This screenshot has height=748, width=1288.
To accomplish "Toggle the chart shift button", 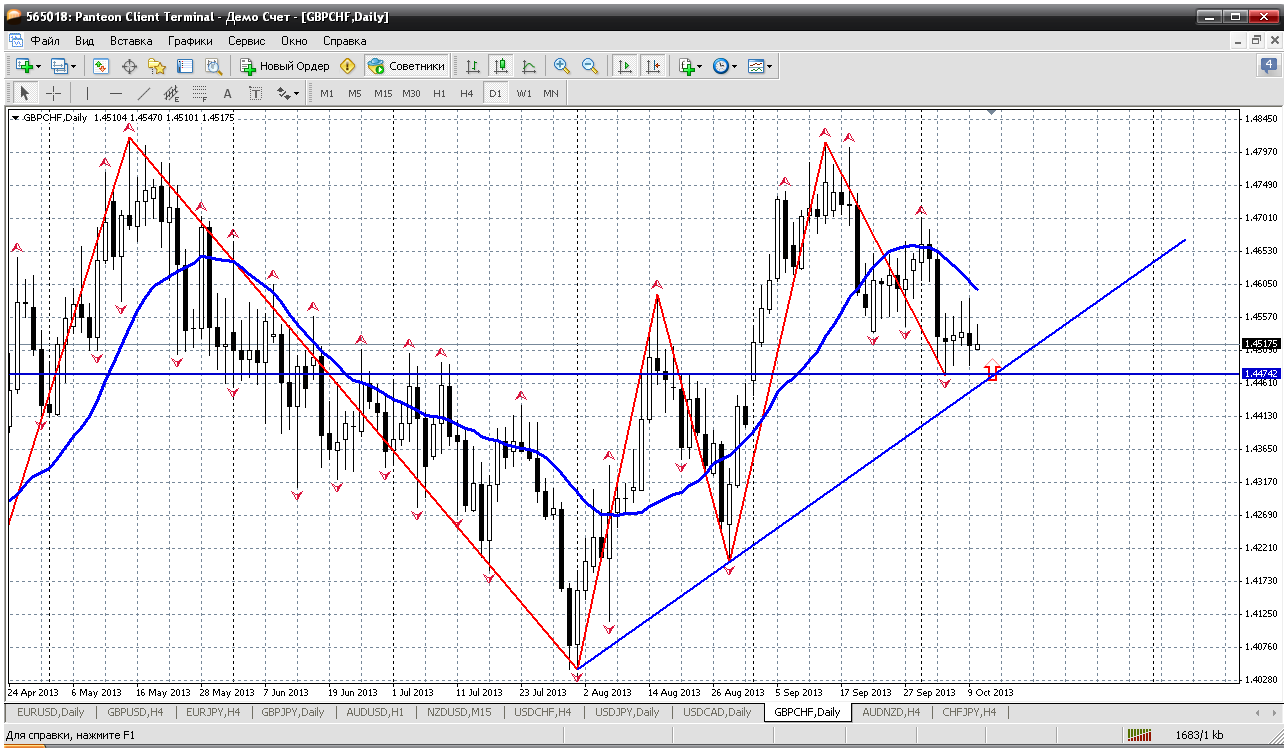I will [x=653, y=66].
